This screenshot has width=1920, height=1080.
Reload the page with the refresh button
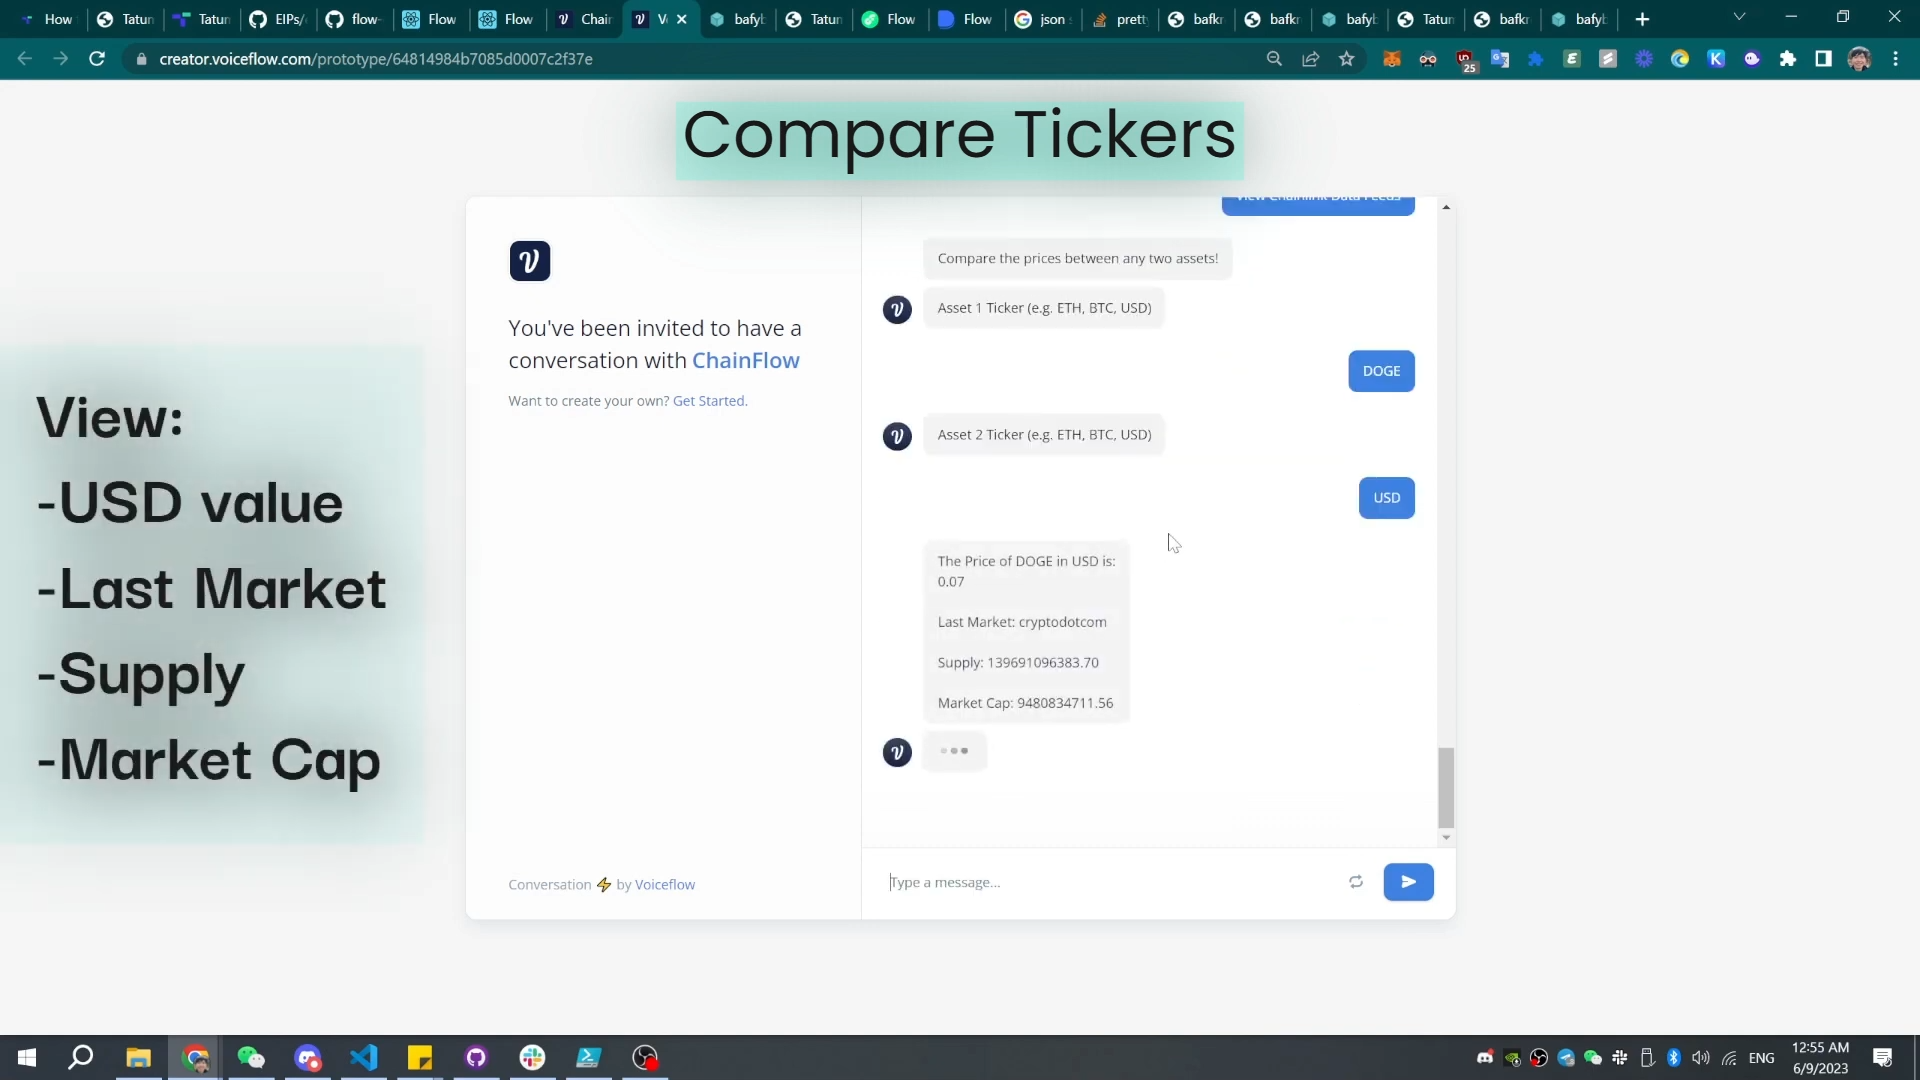[97, 59]
